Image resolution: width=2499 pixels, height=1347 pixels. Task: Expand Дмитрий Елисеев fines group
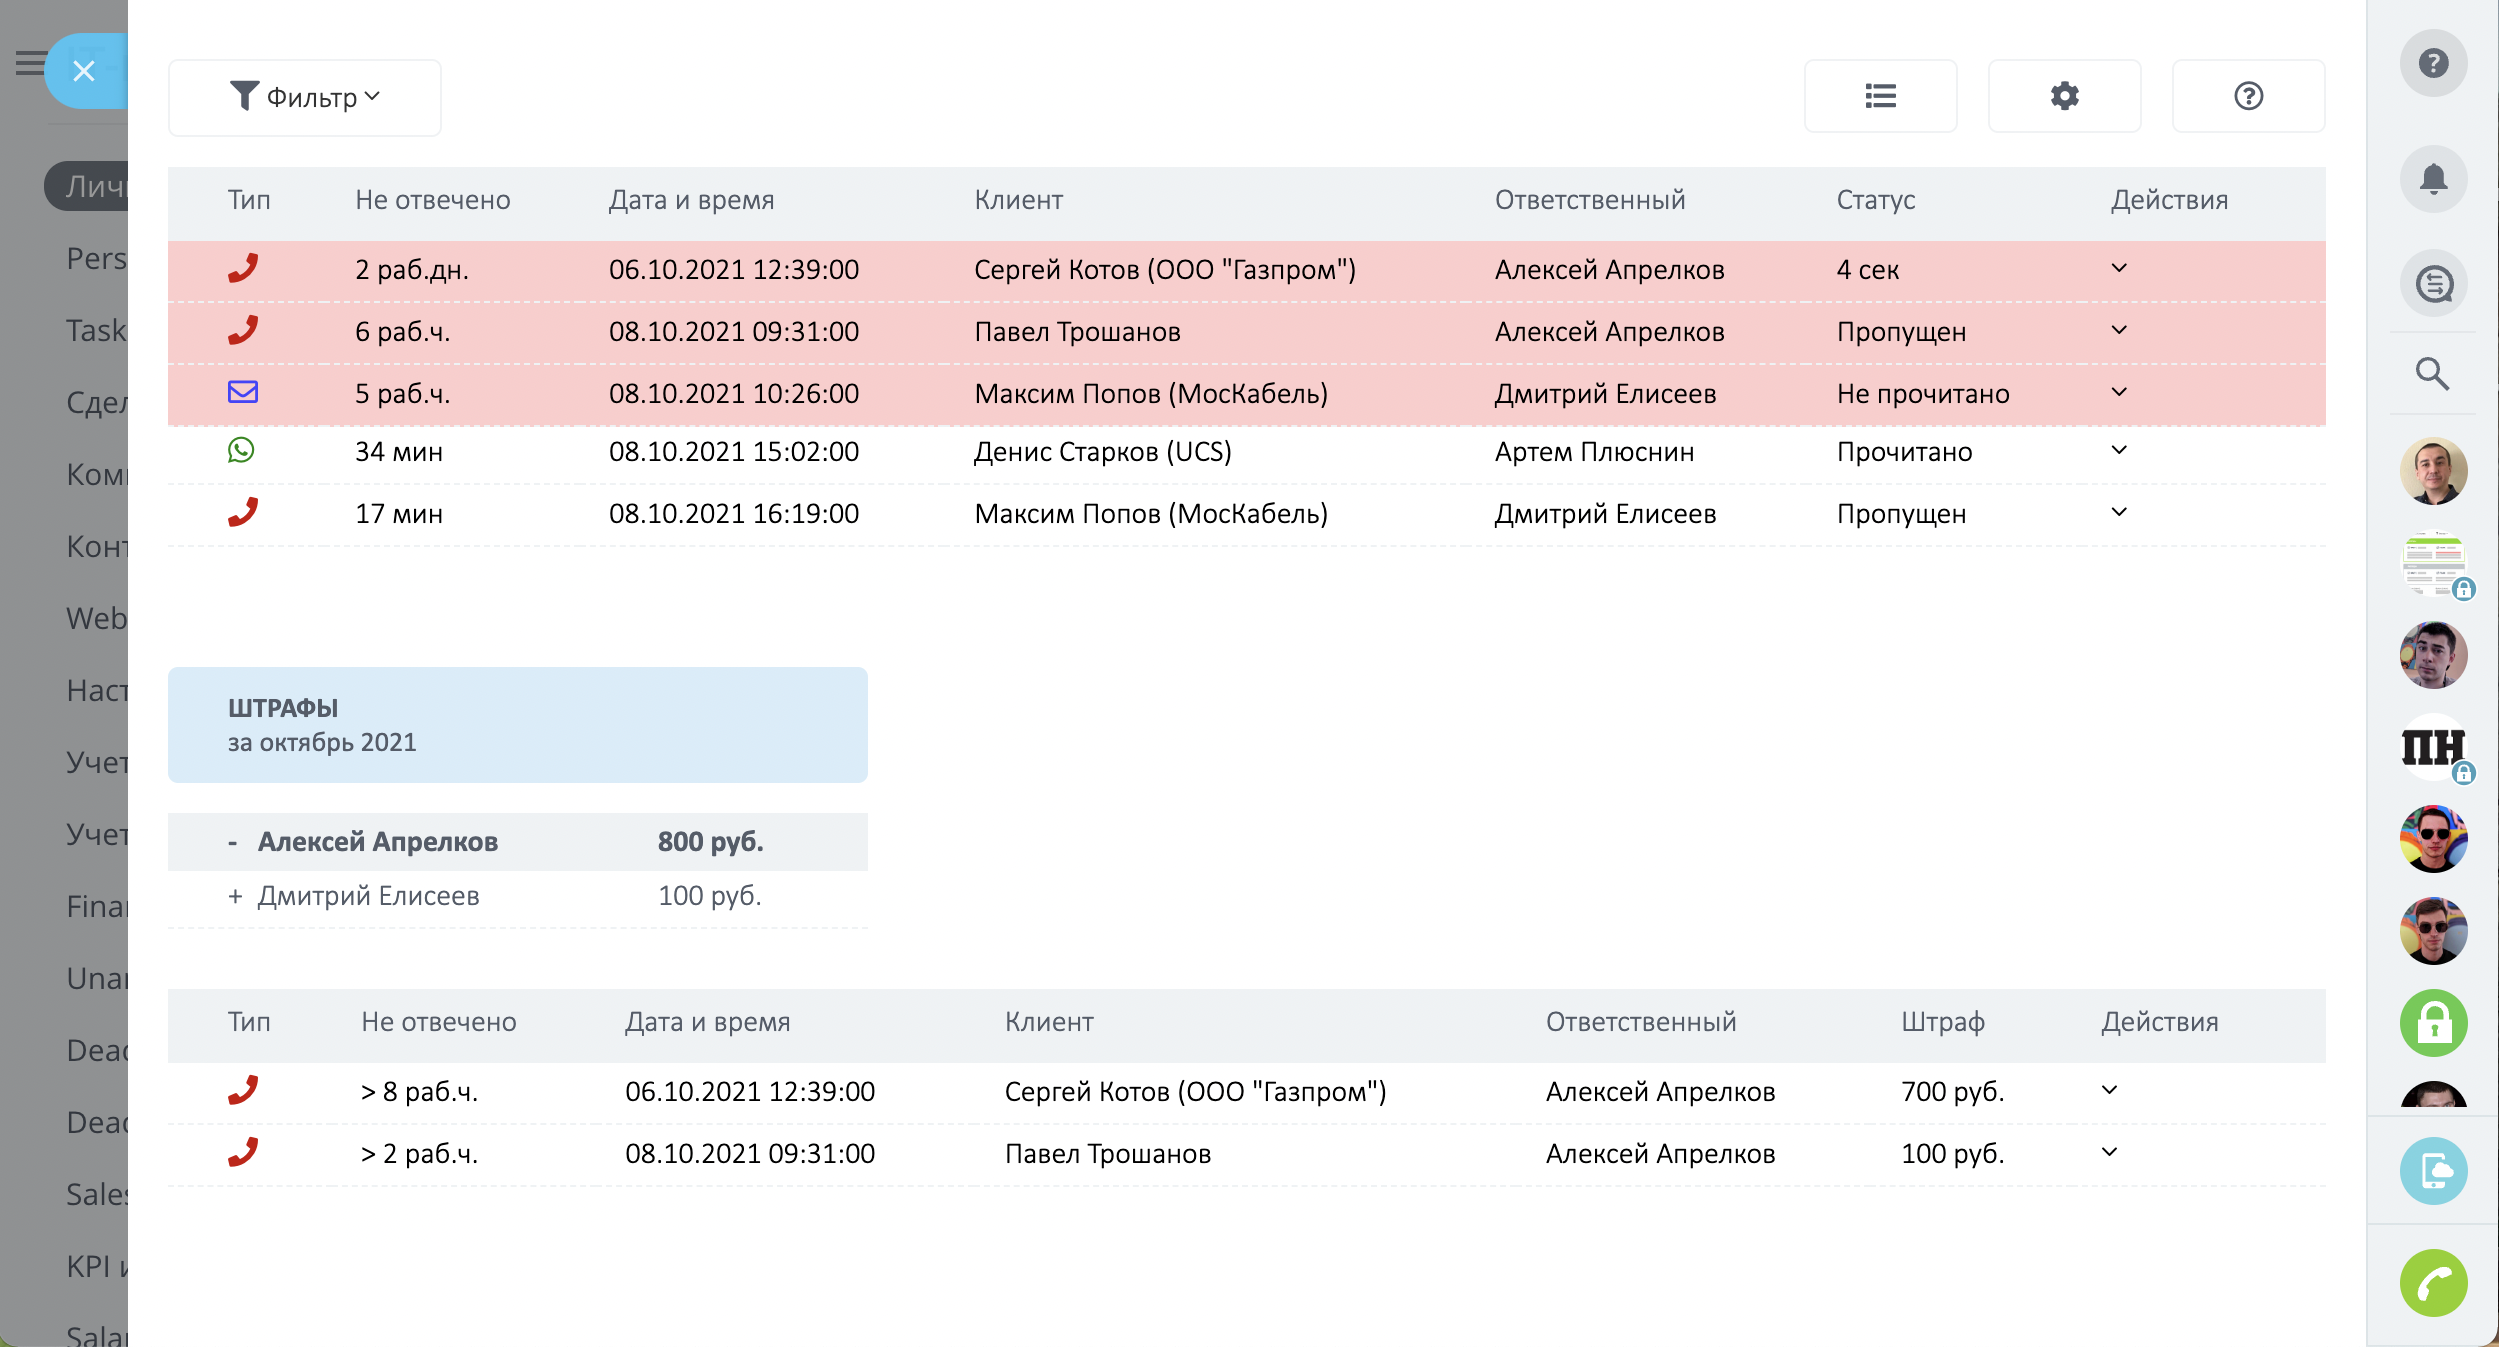(x=235, y=896)
